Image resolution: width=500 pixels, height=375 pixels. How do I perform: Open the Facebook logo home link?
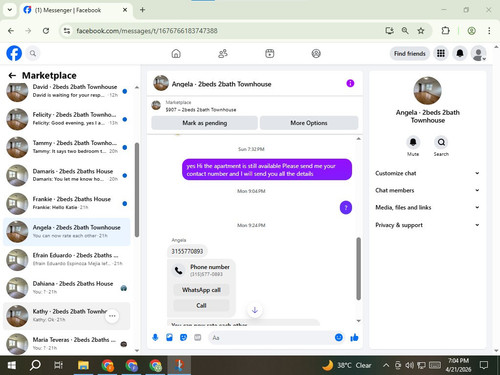click(14, 53)
